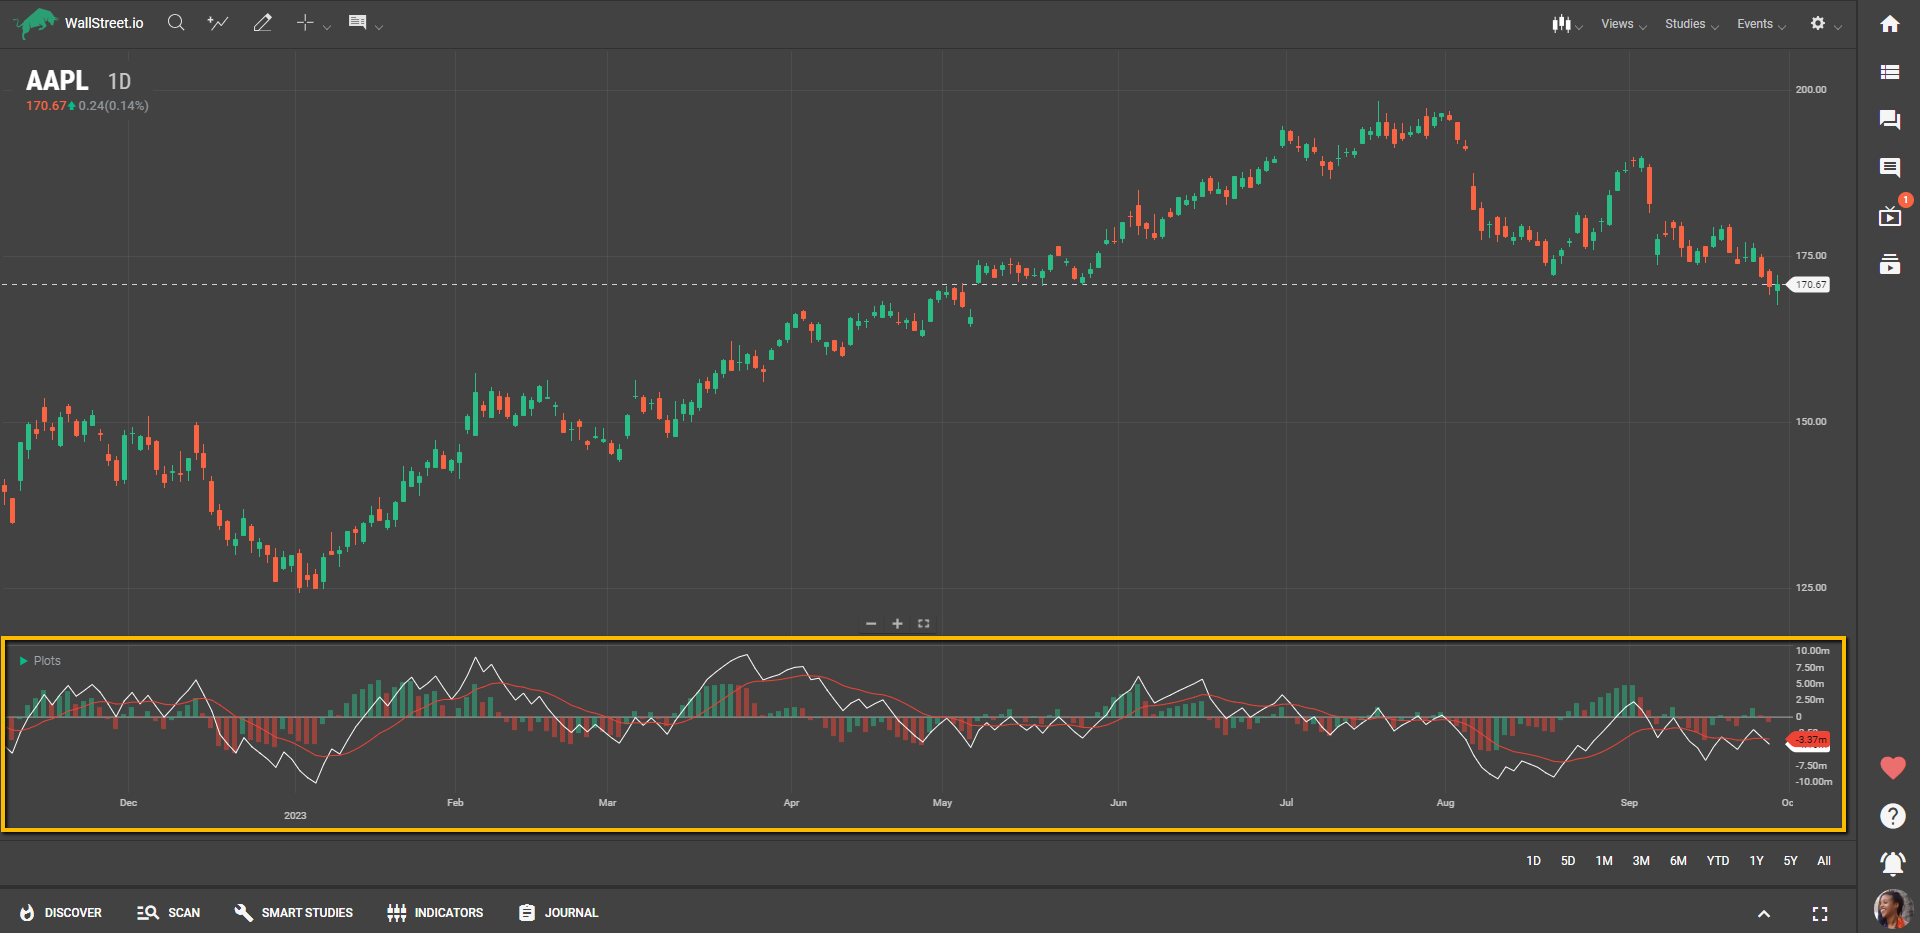Select the compare line chart tool

(x=218, y=23)
